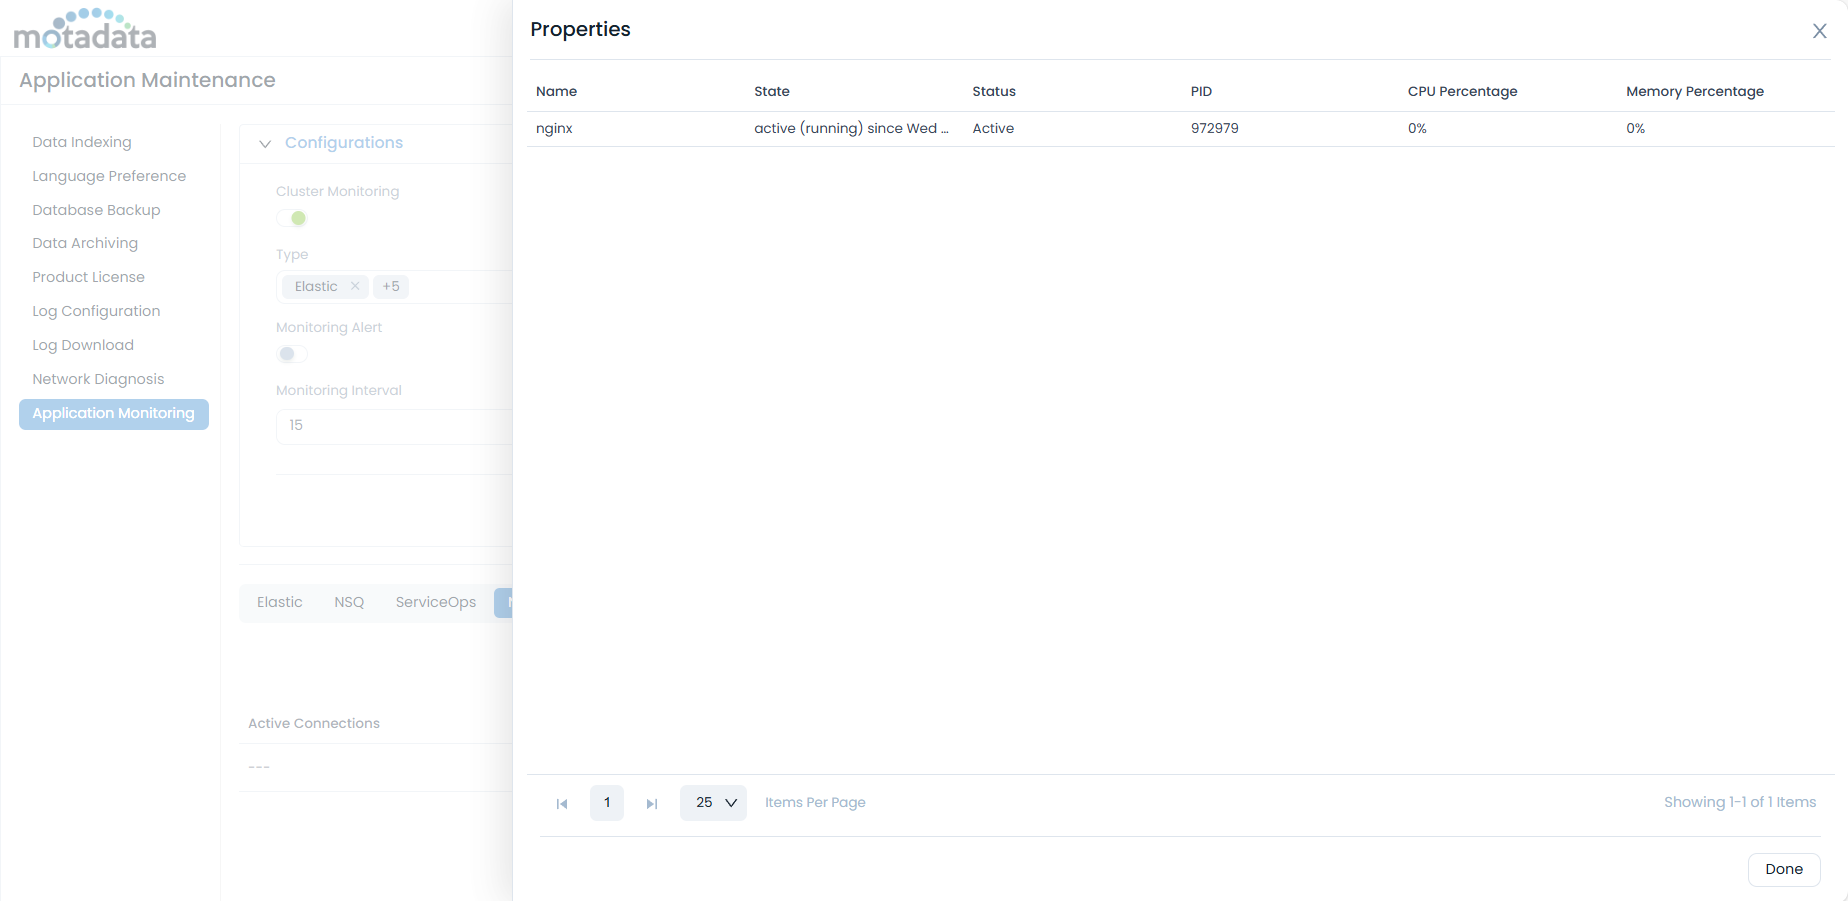
Task: Close the Properties dialog
Action: (x=1819, y=31)
